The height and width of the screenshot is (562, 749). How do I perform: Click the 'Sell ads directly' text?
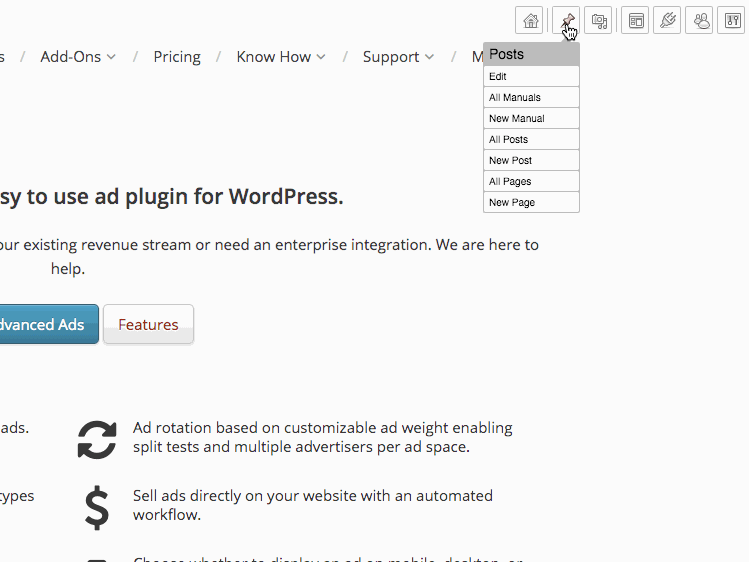312,505
